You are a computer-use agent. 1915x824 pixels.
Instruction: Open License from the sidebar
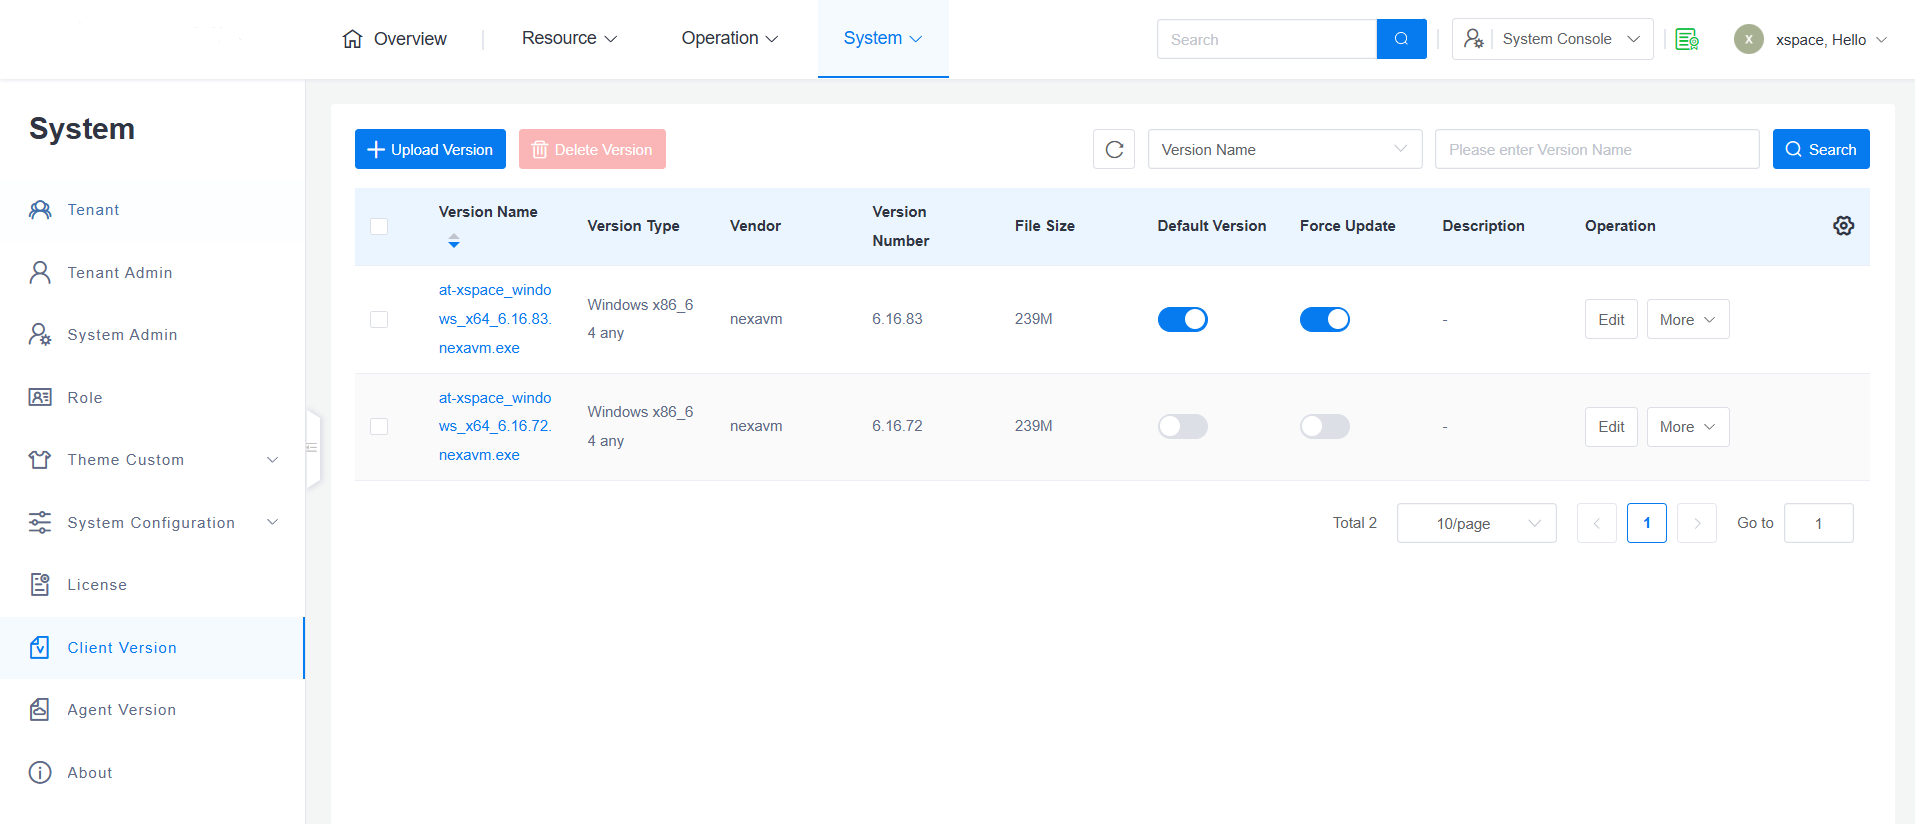[x=97, y=585]
